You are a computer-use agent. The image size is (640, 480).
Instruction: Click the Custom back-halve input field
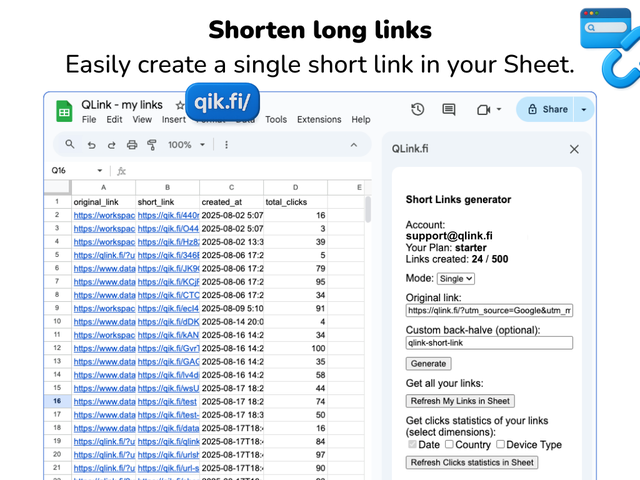point(489,343)
